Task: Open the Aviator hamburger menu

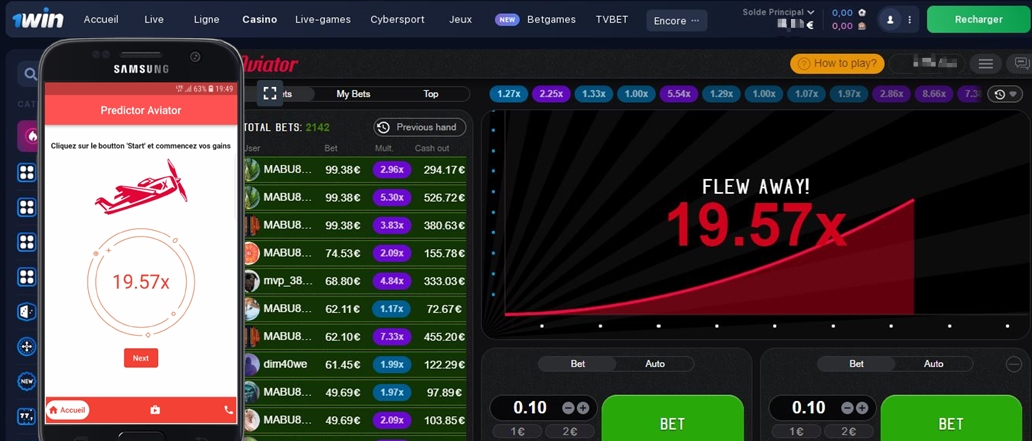Action: [985, 64]
